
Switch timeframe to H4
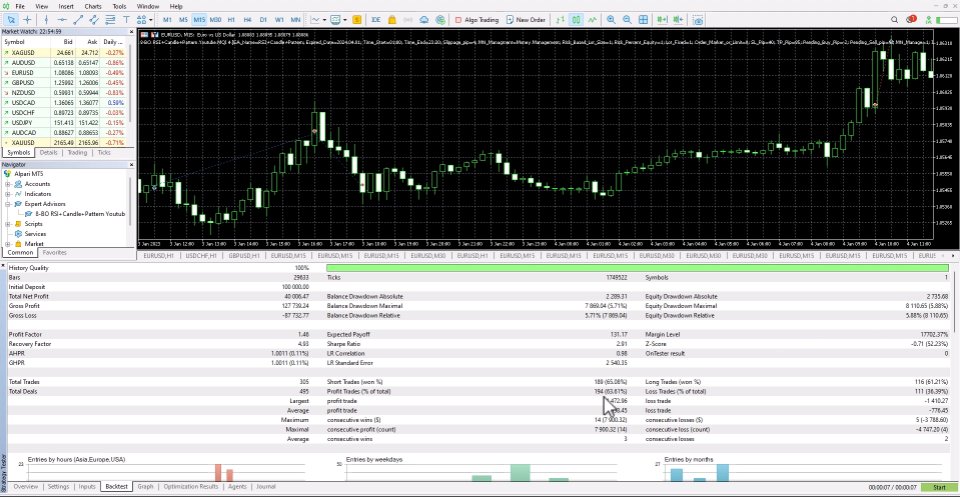pos(247,20)
